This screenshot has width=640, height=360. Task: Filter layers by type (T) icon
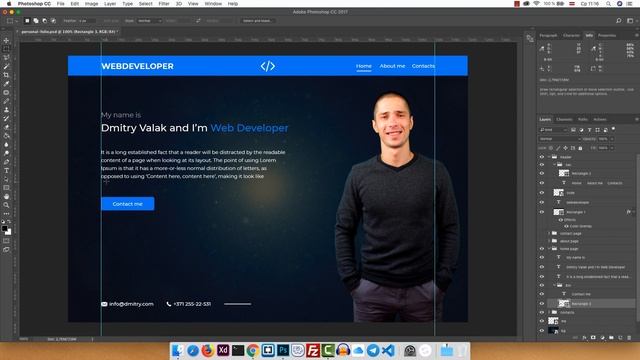(589, 130)
